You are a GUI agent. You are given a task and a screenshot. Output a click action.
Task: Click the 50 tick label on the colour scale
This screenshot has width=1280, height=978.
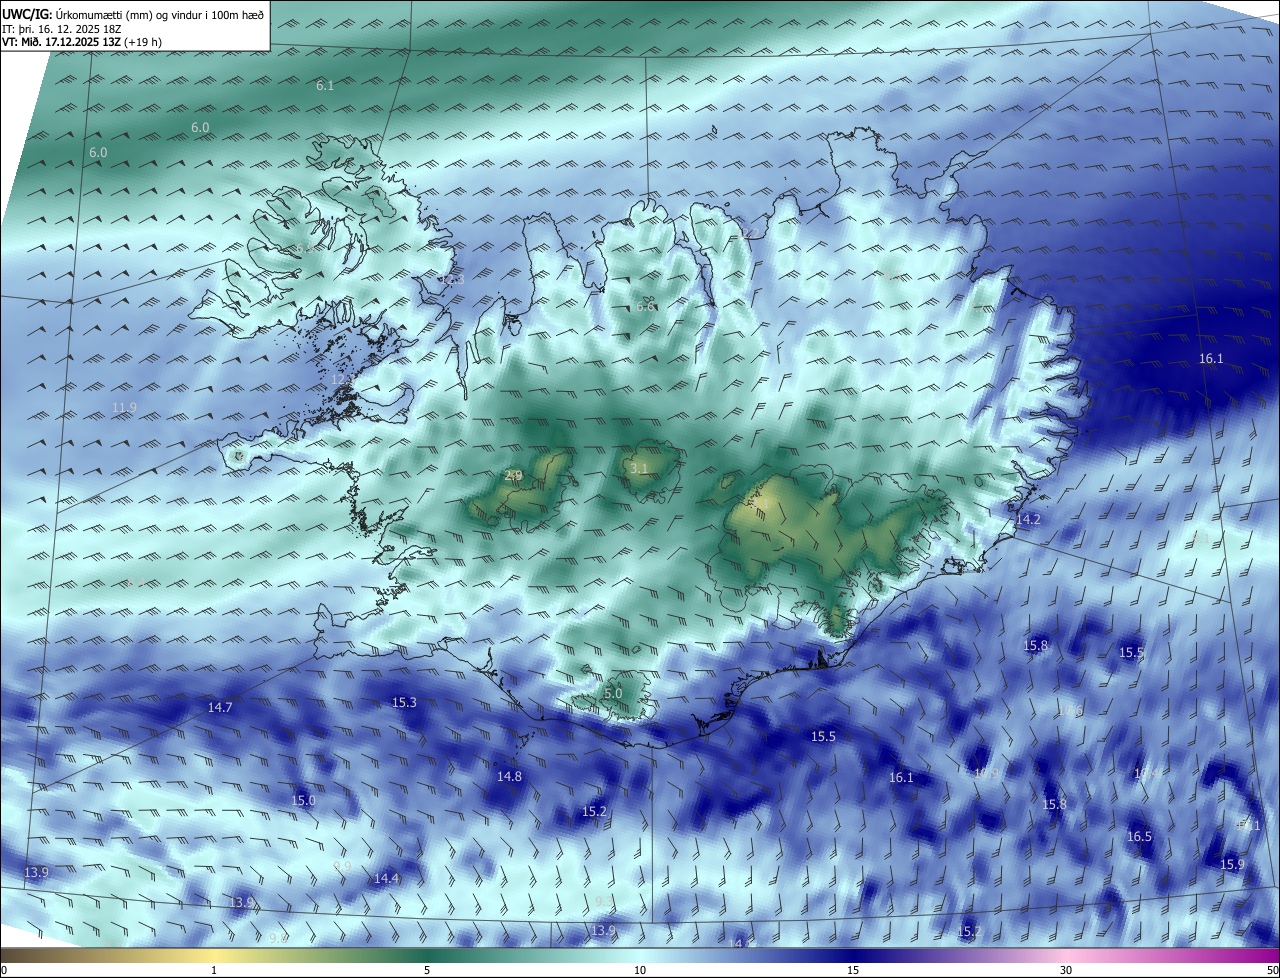point(1272,970)
